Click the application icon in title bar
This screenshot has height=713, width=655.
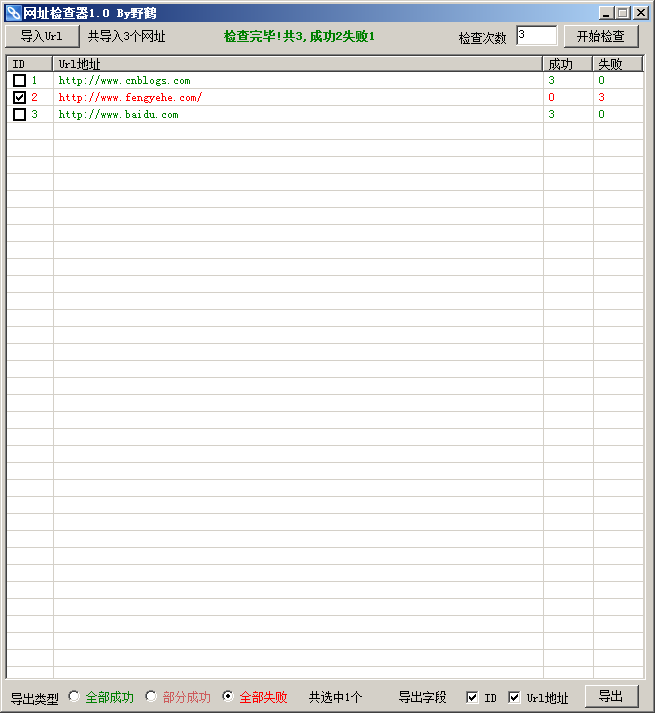point(14,13)
